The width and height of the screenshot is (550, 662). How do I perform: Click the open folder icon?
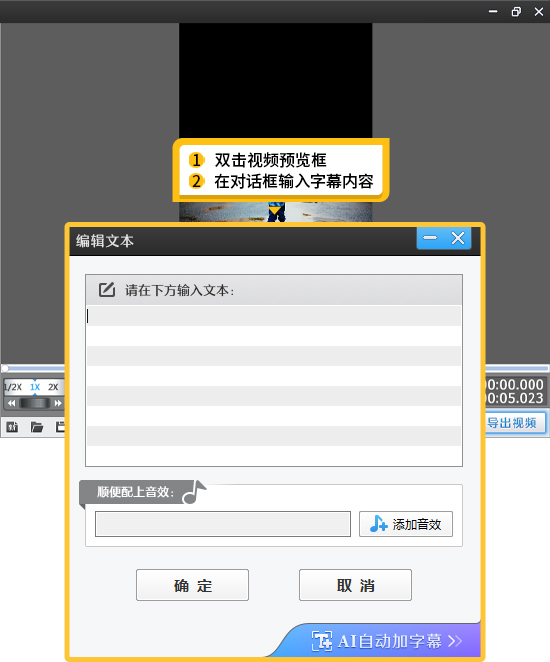37,427
